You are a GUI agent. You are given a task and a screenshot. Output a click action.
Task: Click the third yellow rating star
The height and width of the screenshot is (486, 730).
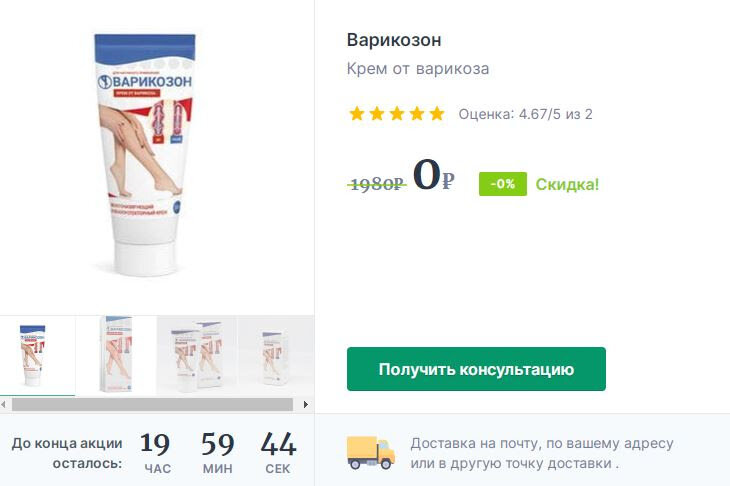[x=397, y=113]
